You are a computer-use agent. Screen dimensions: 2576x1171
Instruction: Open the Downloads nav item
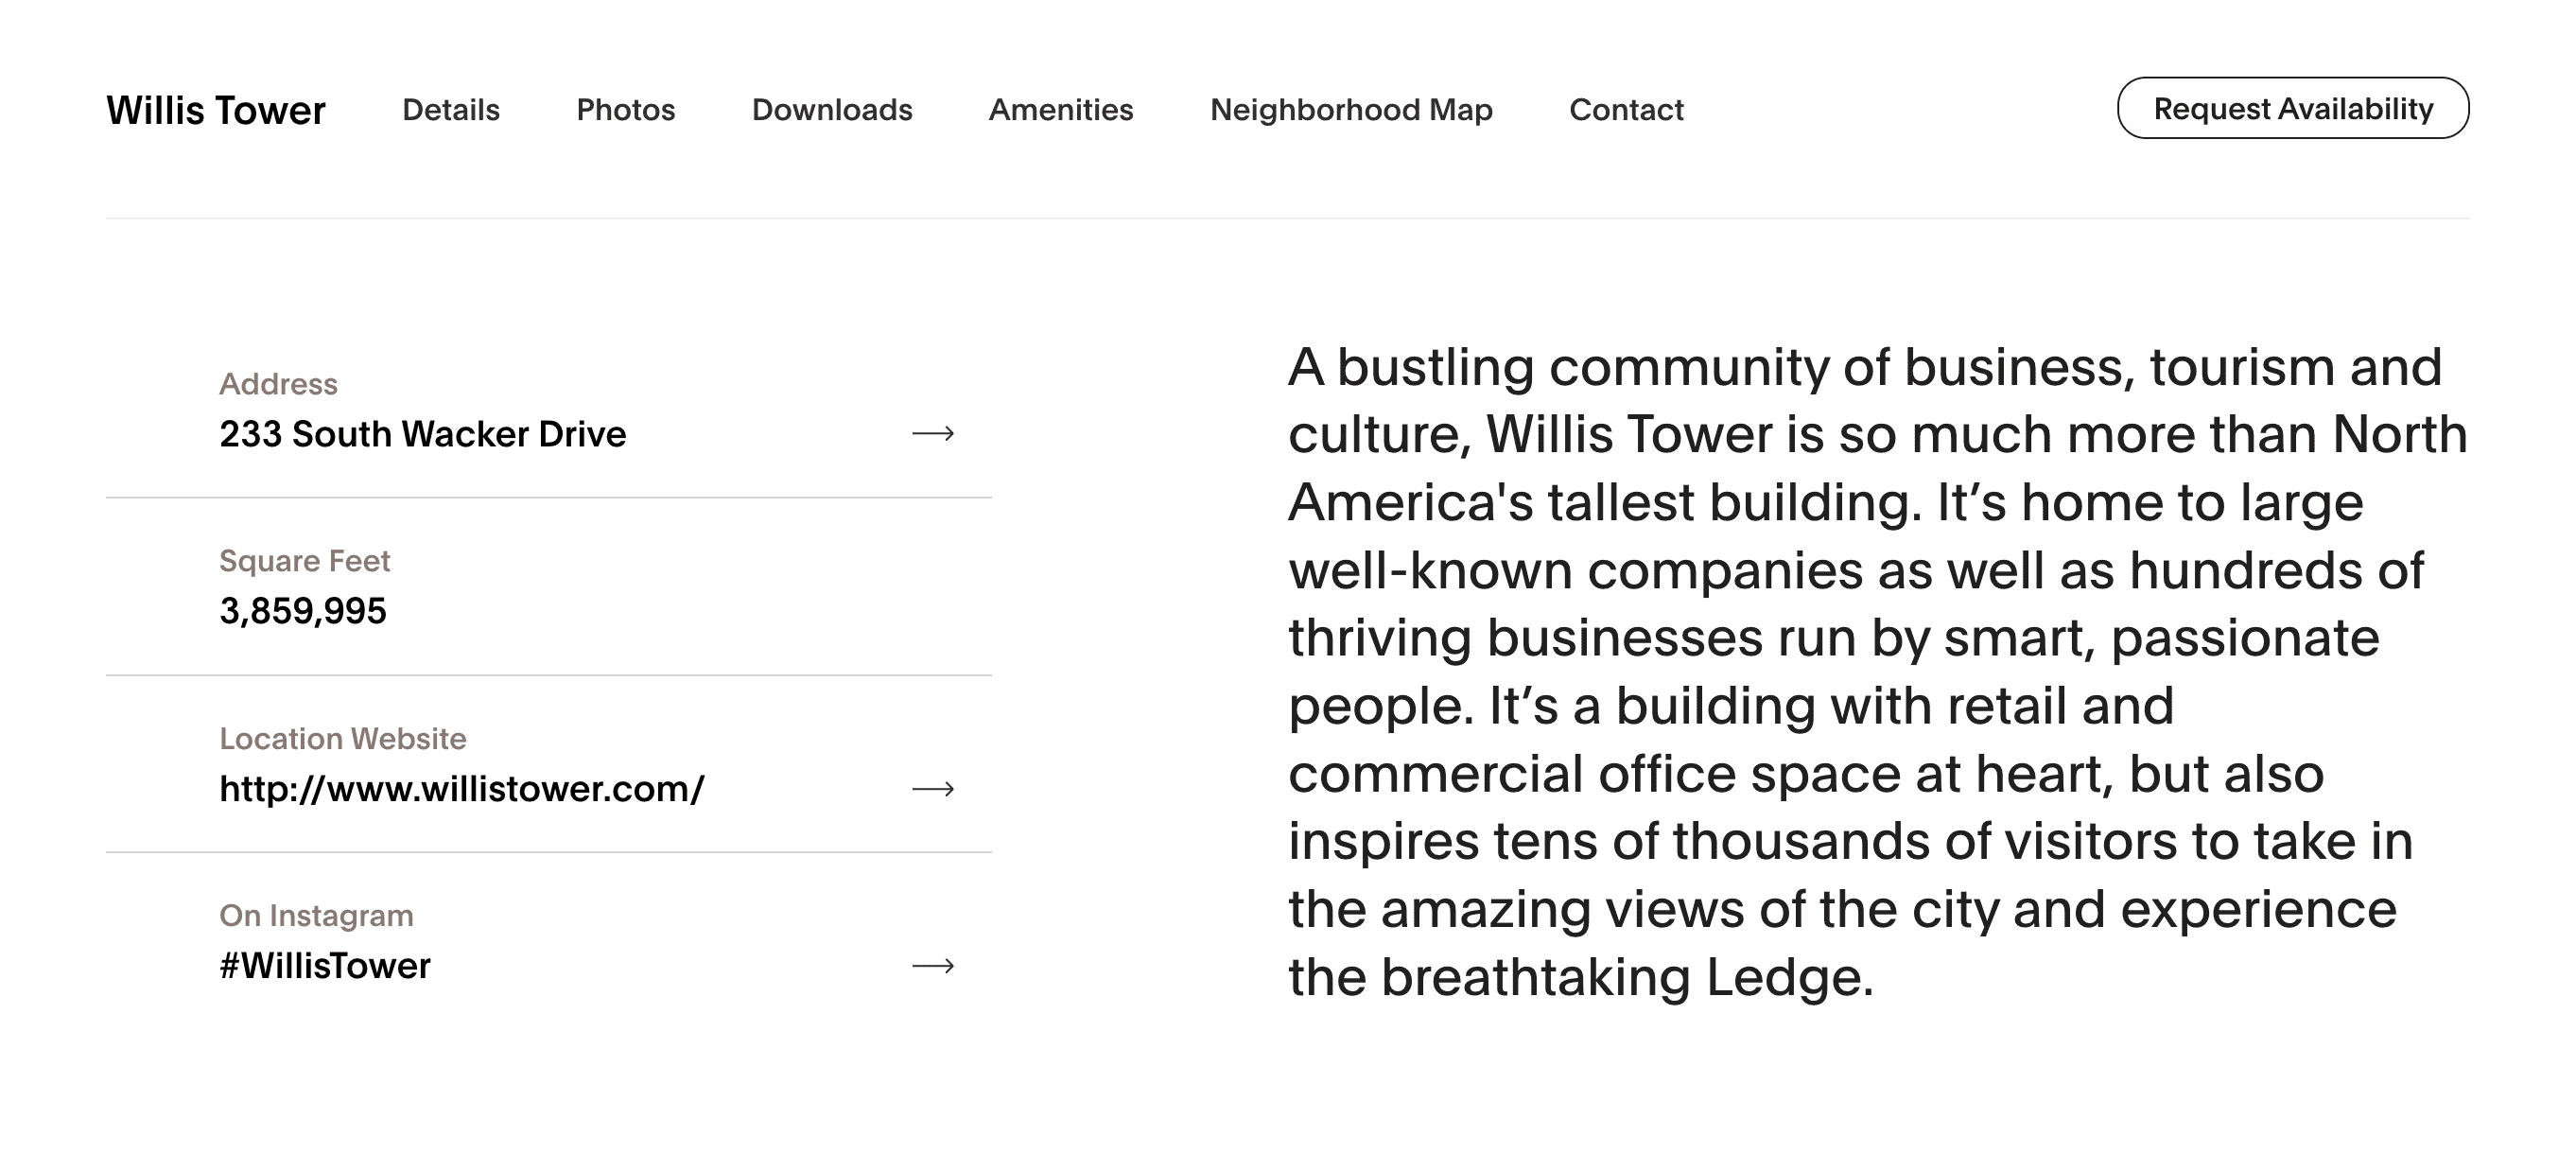pyautogui.click(x=832, y=109)
